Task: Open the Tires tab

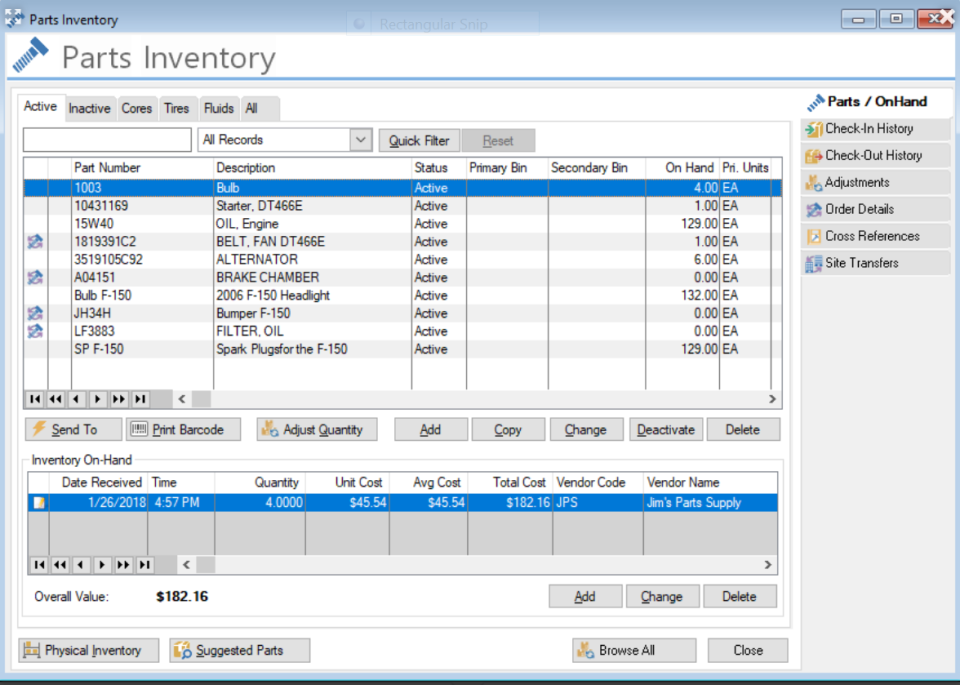Action: [177, 108]
